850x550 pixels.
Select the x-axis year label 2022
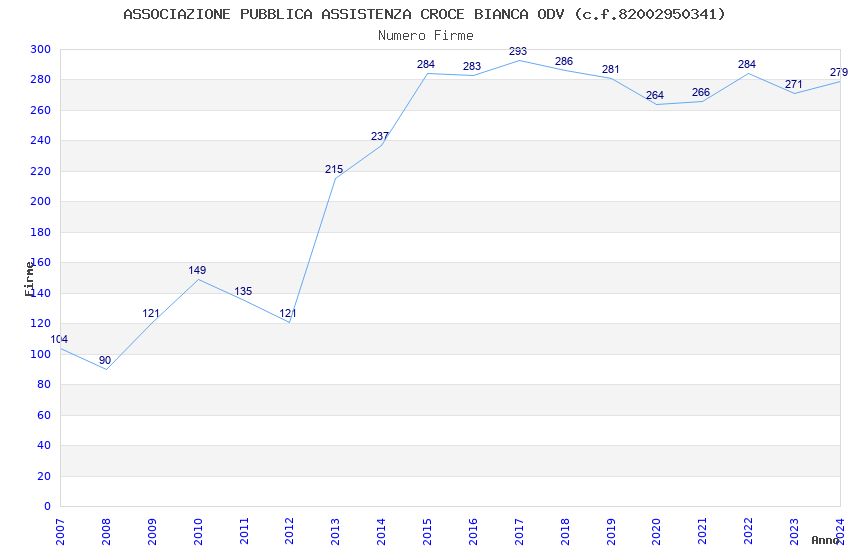(x=749, y=532)
